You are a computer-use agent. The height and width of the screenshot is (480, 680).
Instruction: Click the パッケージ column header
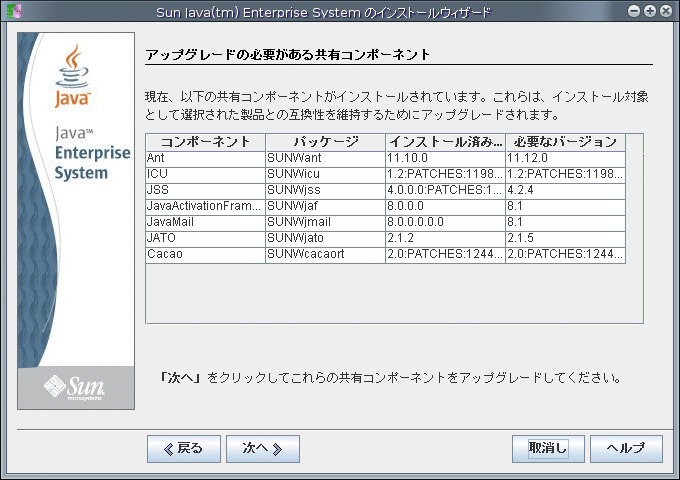pos(326,142)
